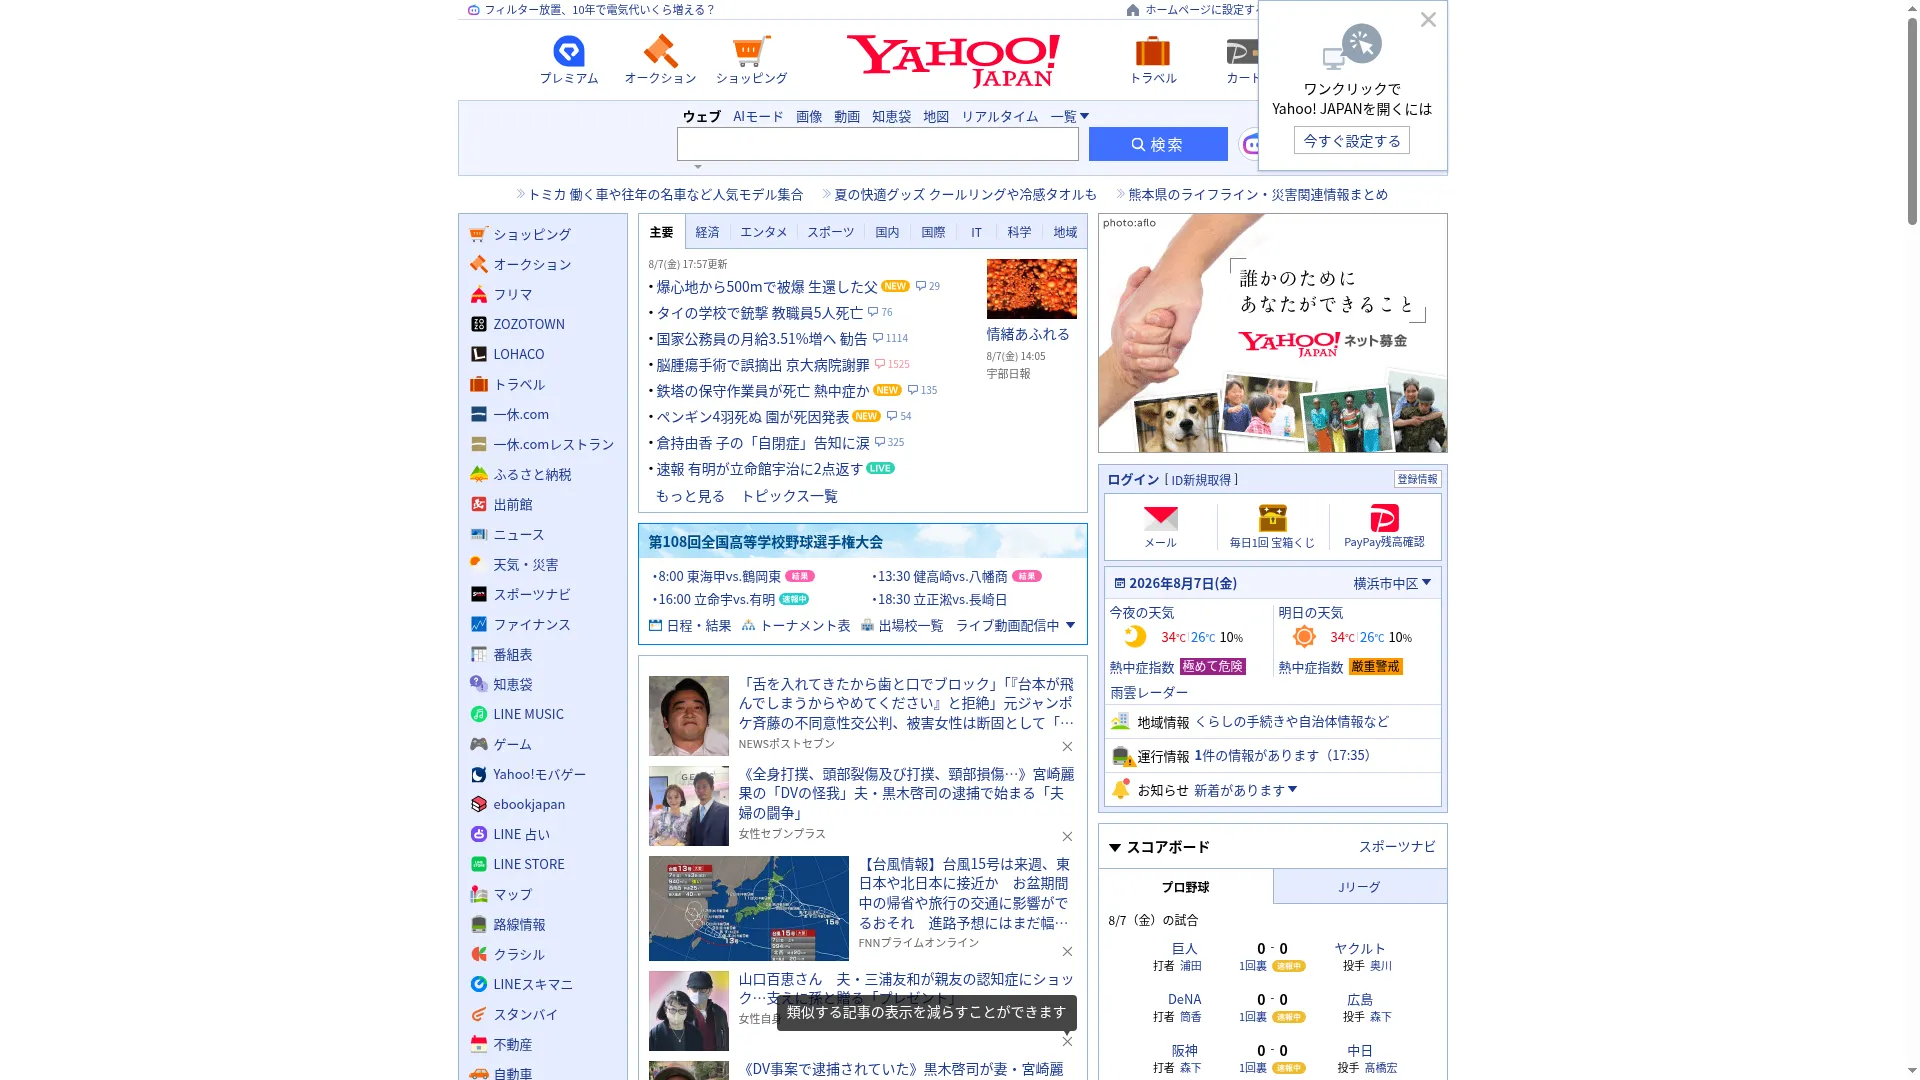This screenshot has height=1080, width=1920.
Task: Open the トピックス一覧 link
Action: (x=789, y=496)
